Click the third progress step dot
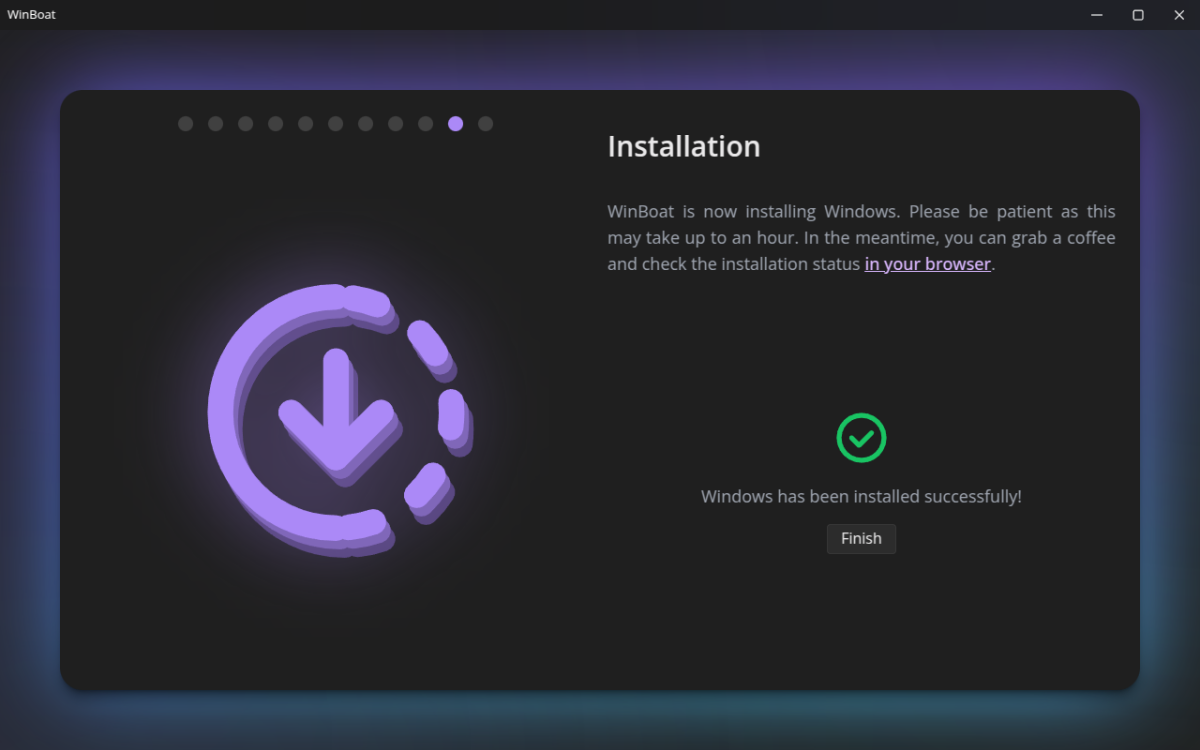 [x=245, y=123]
